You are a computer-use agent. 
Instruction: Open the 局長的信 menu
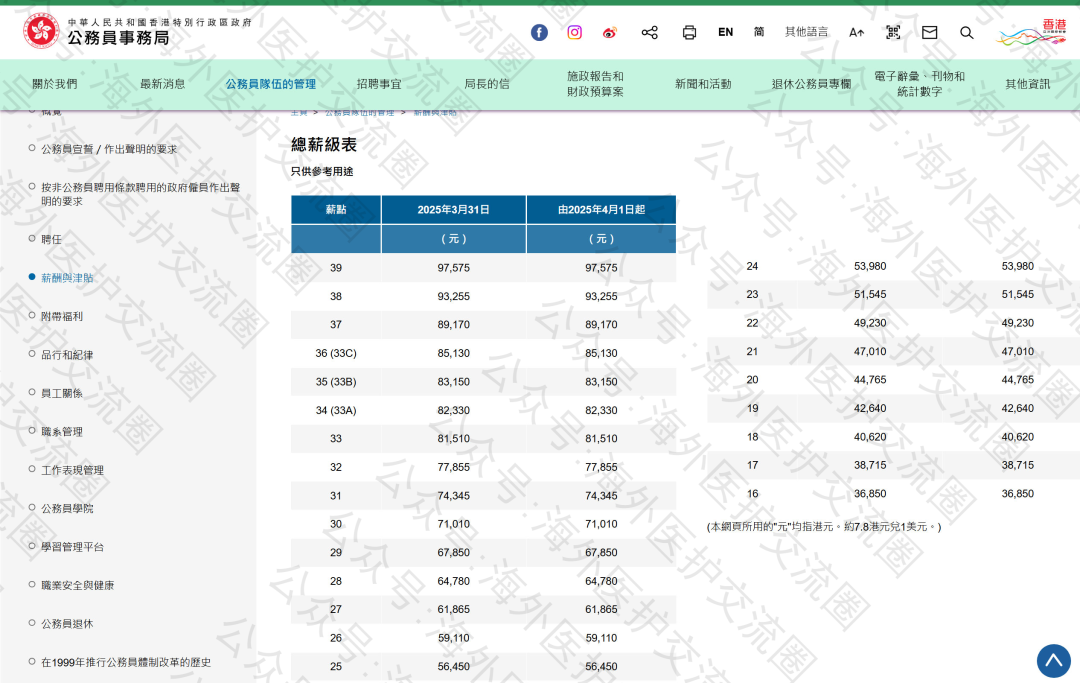487,84
